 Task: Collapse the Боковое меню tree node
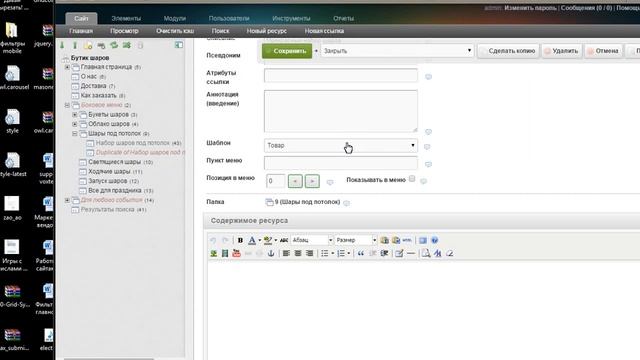click(67, 105)
